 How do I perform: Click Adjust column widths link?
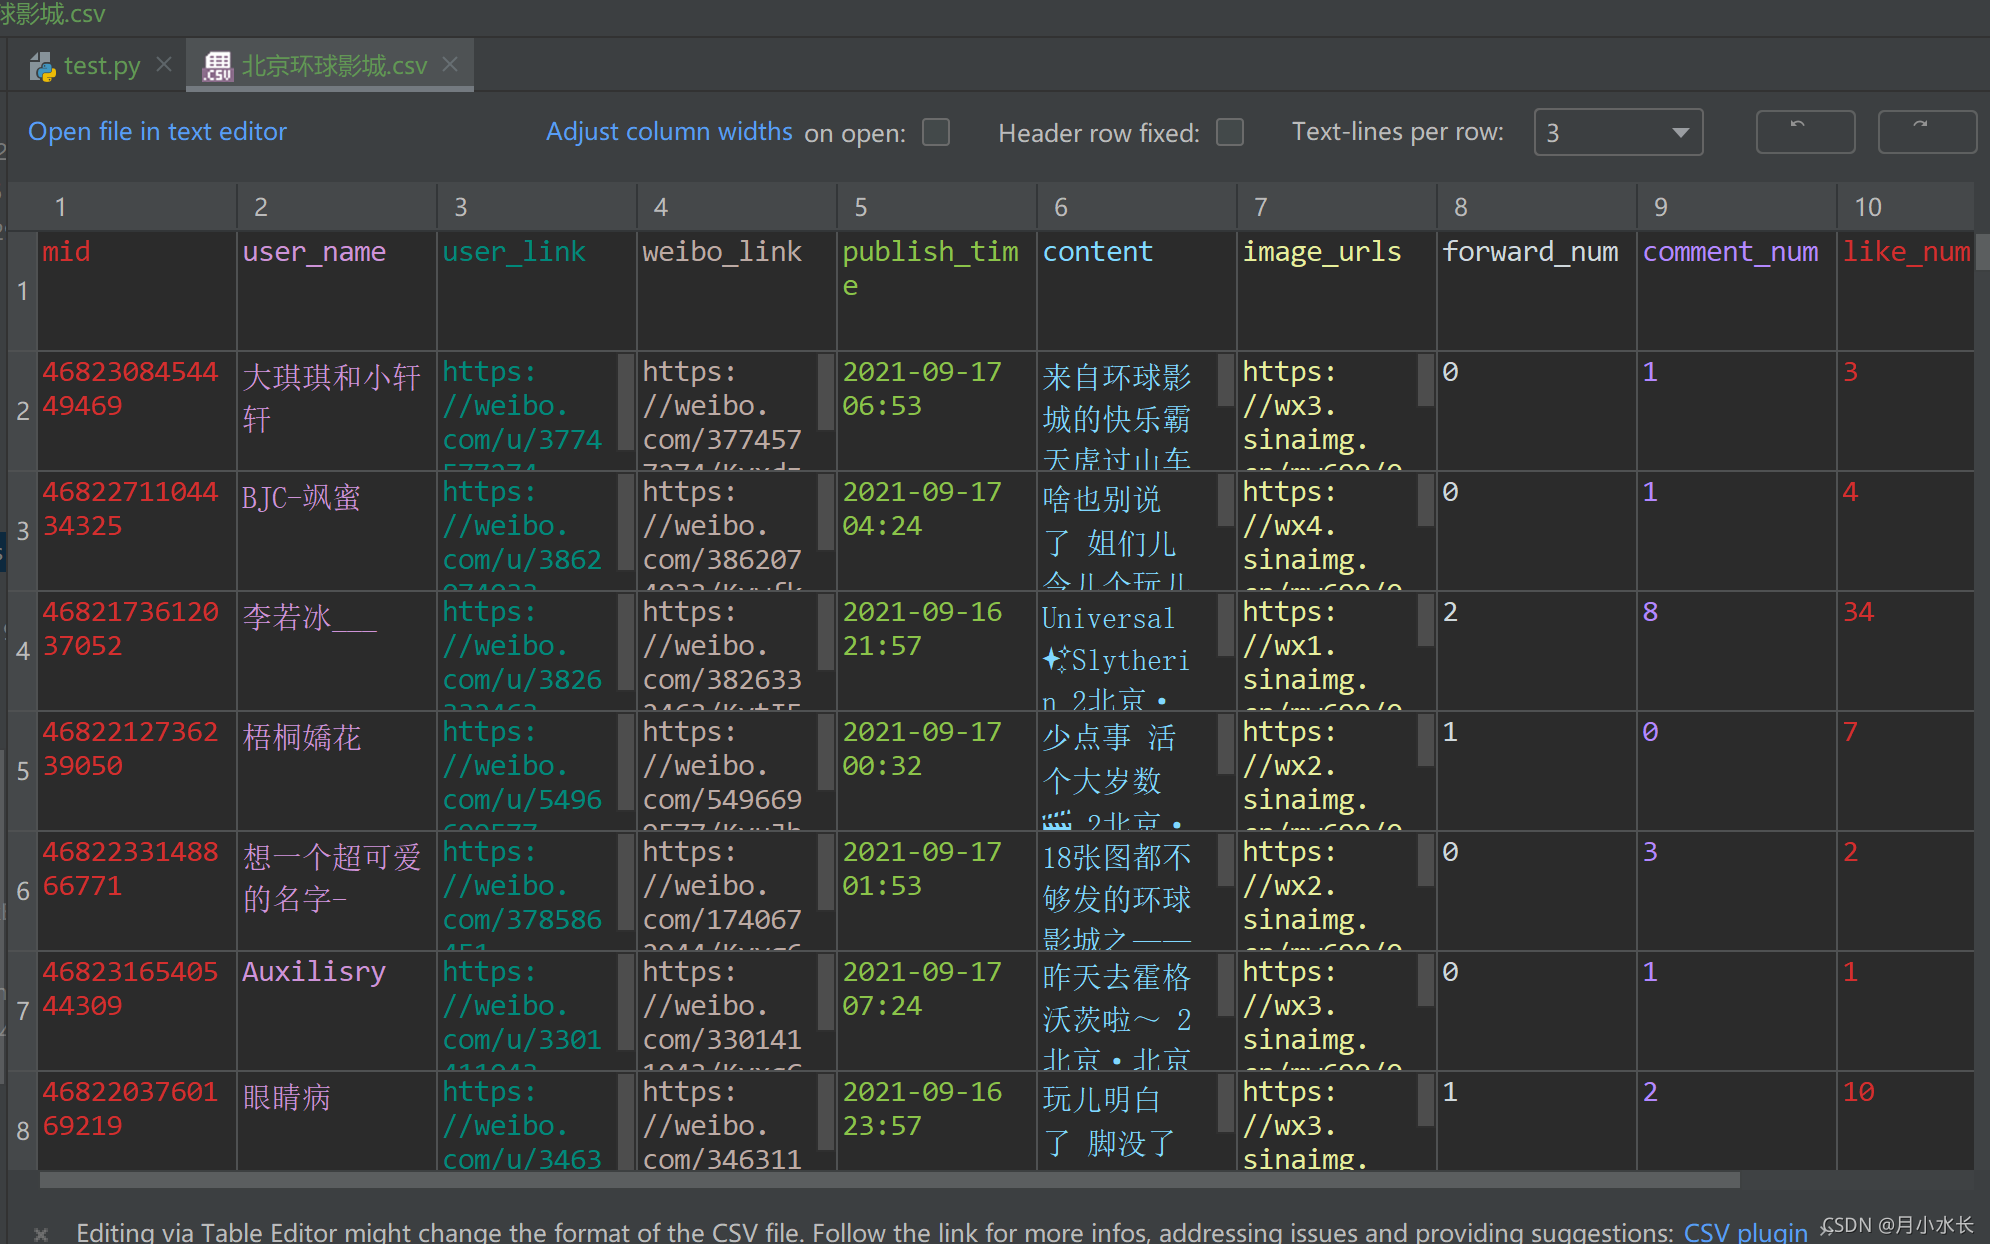click(668, 132)
